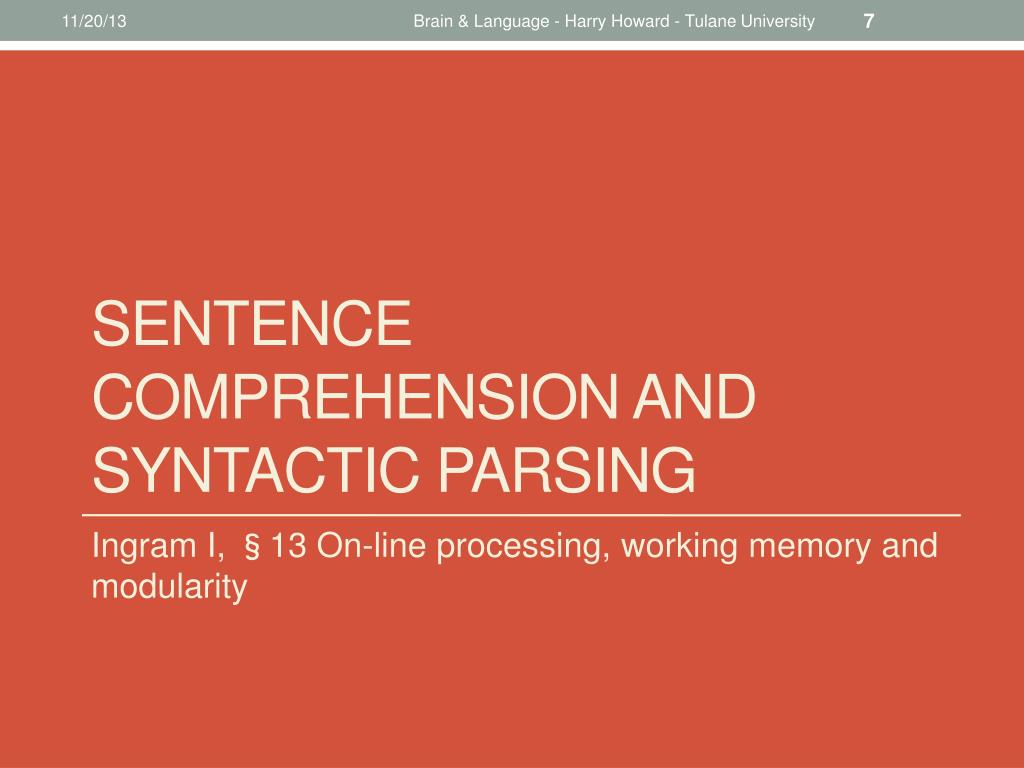The image size is (1024, 768).
Task: Click working memory in the subtitle
Action: (x=745, y=547)
